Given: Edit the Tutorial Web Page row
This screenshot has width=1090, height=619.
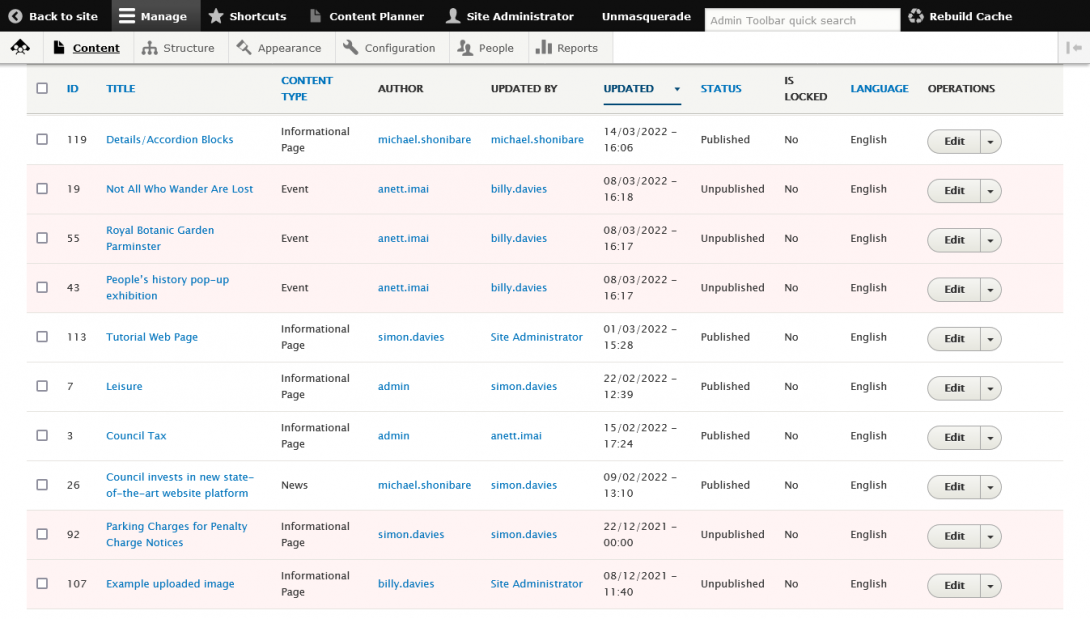Looking at the screenshot, I should click(954, 339).
